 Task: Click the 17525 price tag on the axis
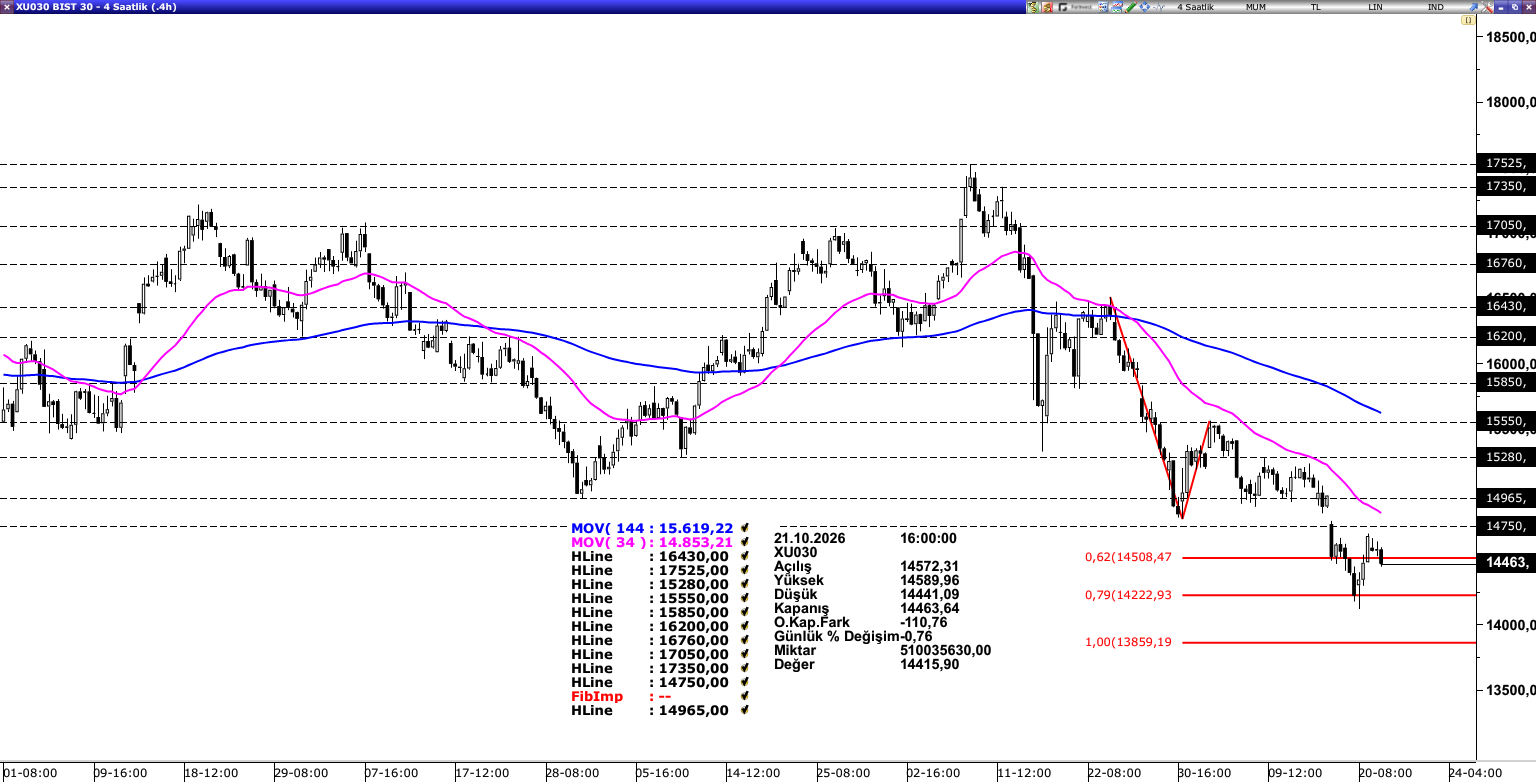click(1506, 163)
